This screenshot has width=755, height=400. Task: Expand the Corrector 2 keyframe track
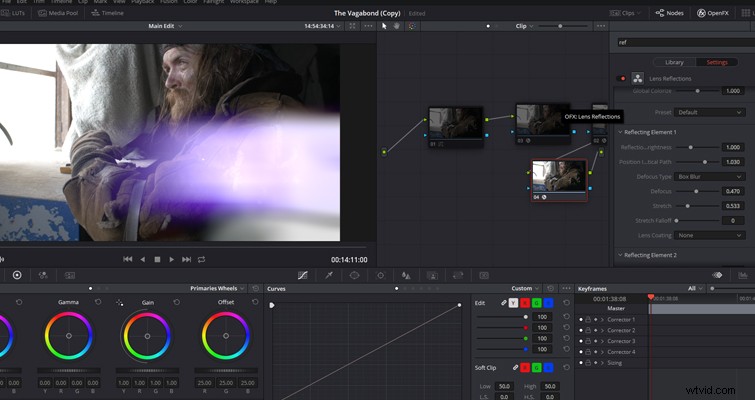[602, 330]
